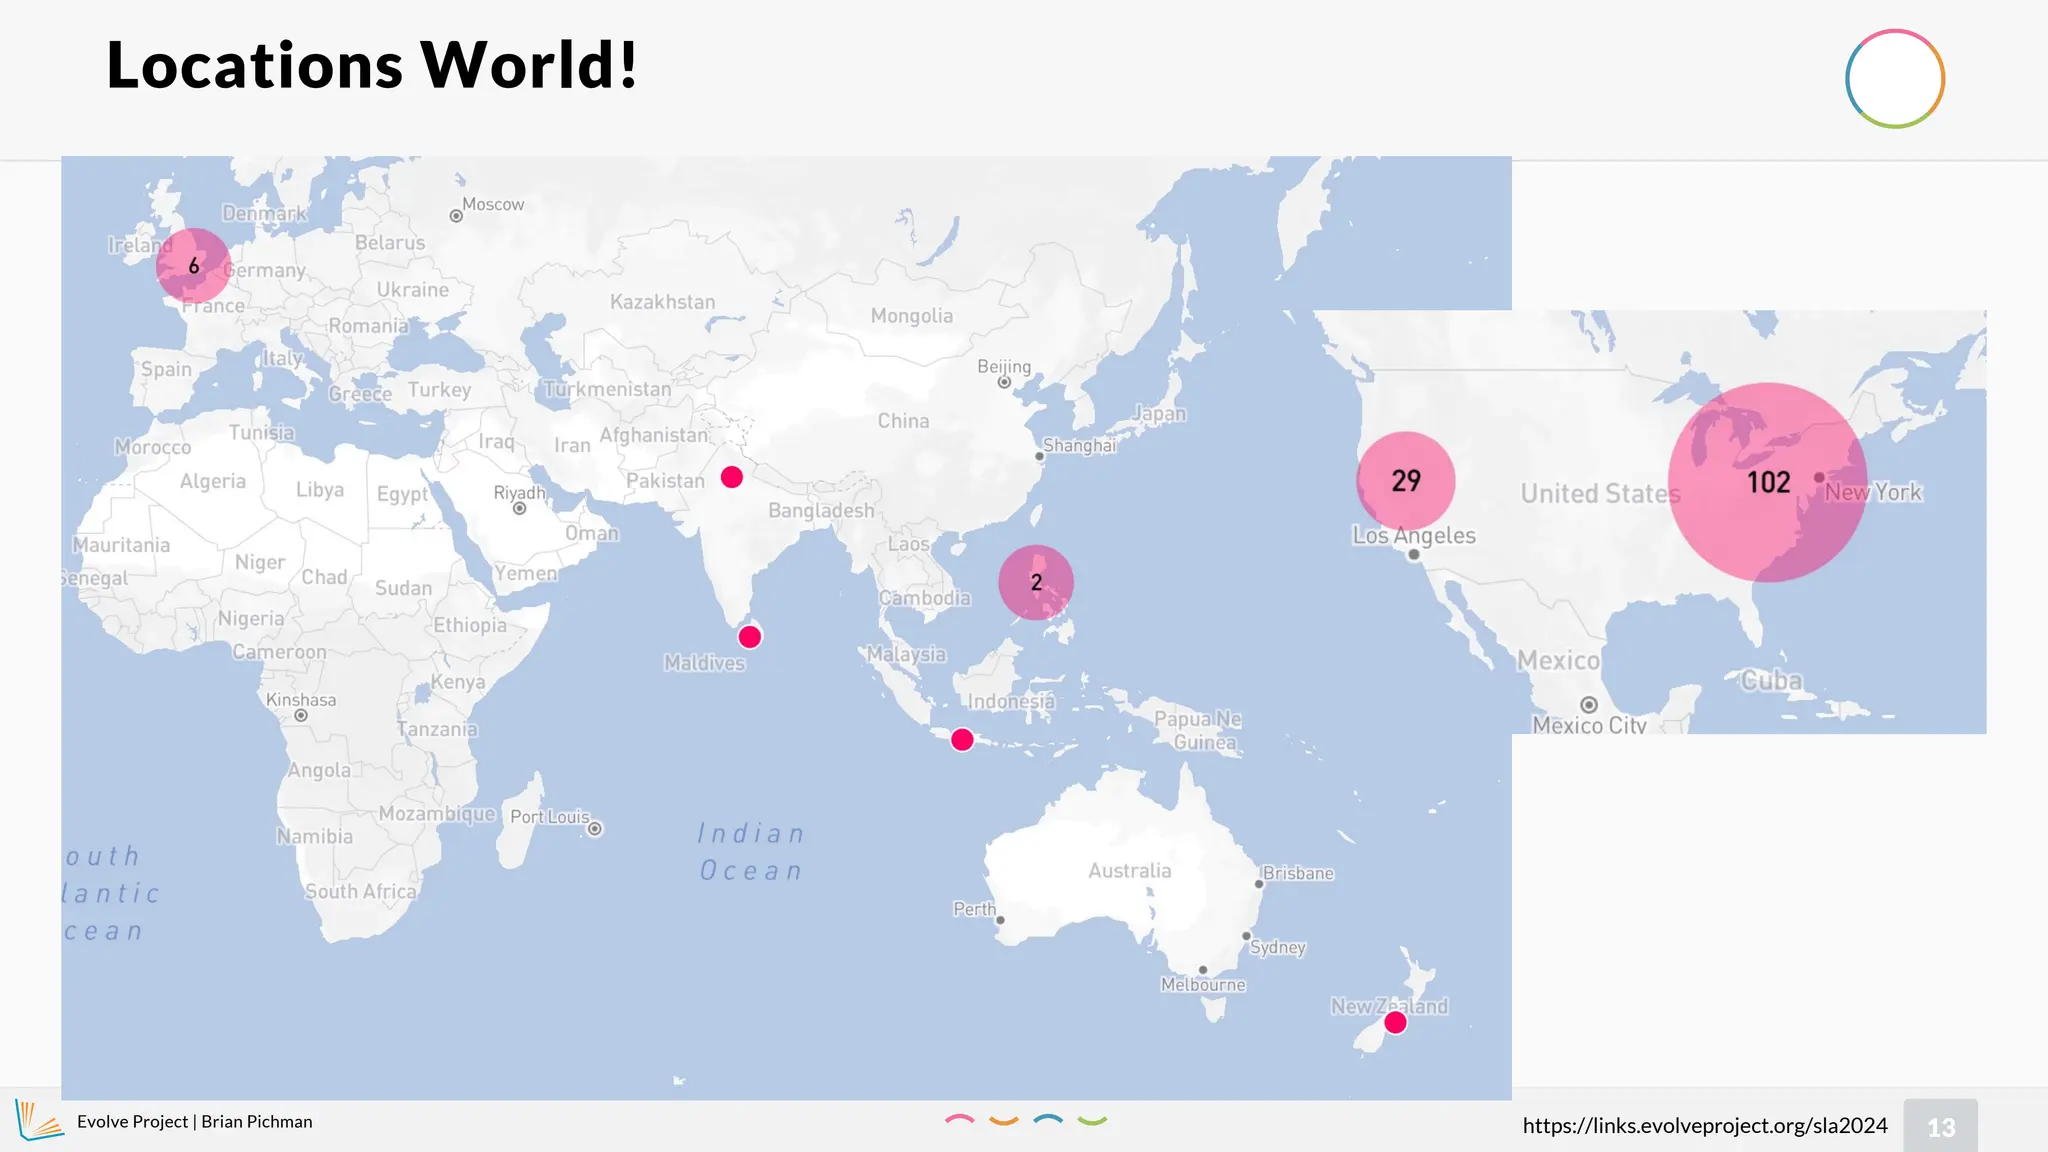The height and width of the screenshot is (1152, 2048).
Task: Click the South Africa label
Action: point(361,892)
